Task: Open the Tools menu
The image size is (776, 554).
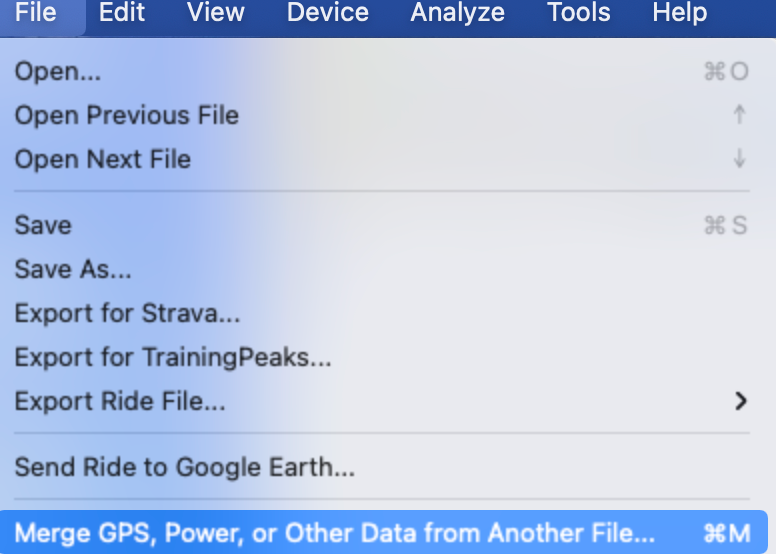Action: tap(578, 14)
